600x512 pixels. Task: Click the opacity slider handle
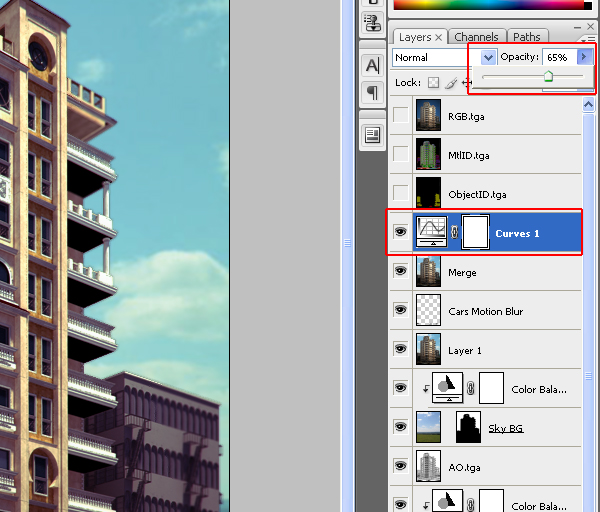point(548,77)
